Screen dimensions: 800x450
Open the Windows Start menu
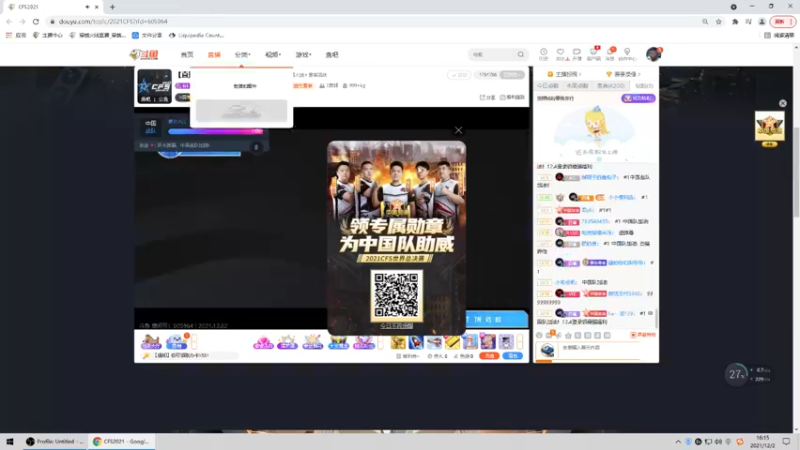click(9, 441)
